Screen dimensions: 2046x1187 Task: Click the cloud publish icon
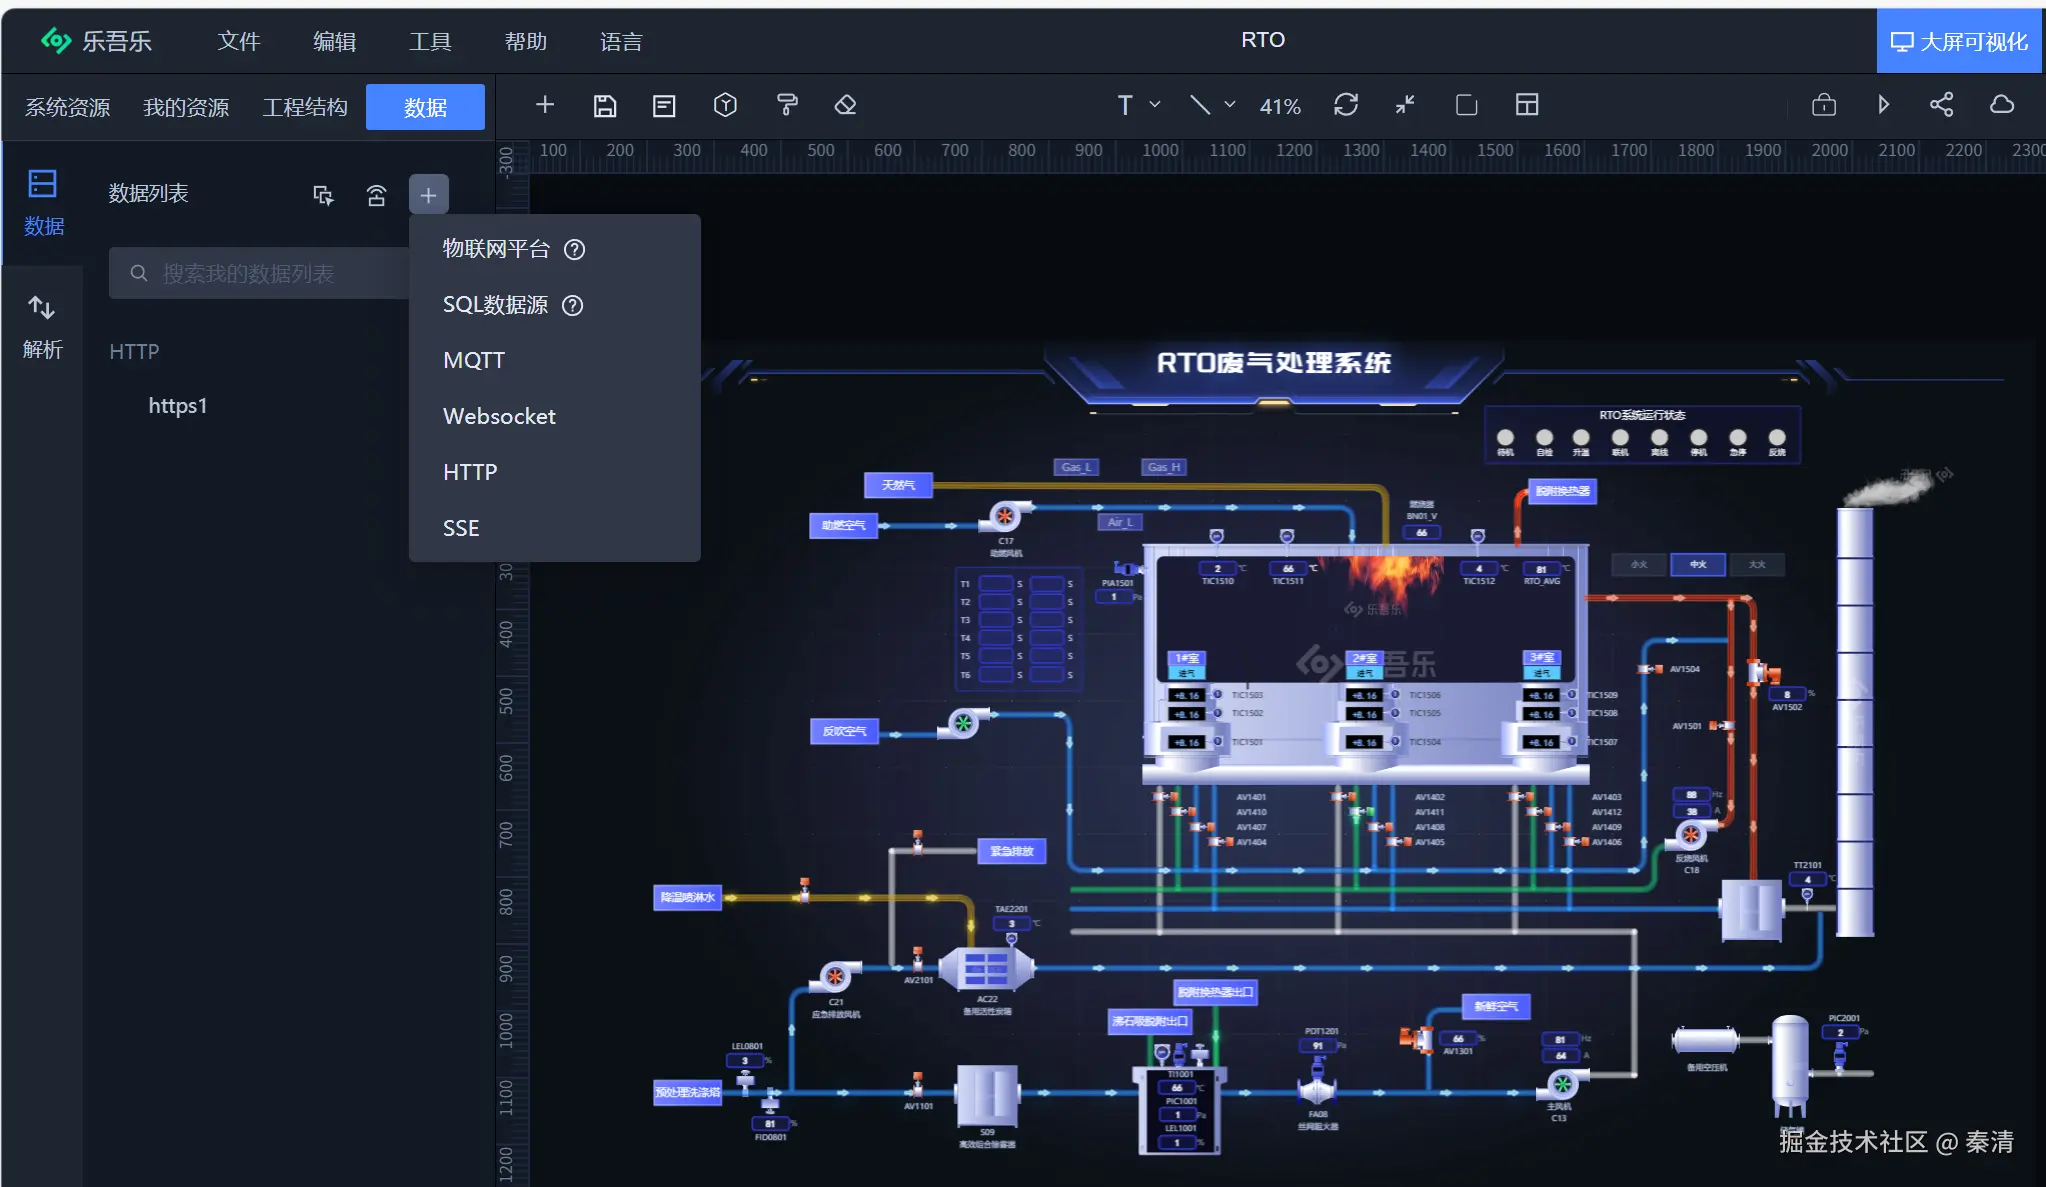pos(2002,105)
